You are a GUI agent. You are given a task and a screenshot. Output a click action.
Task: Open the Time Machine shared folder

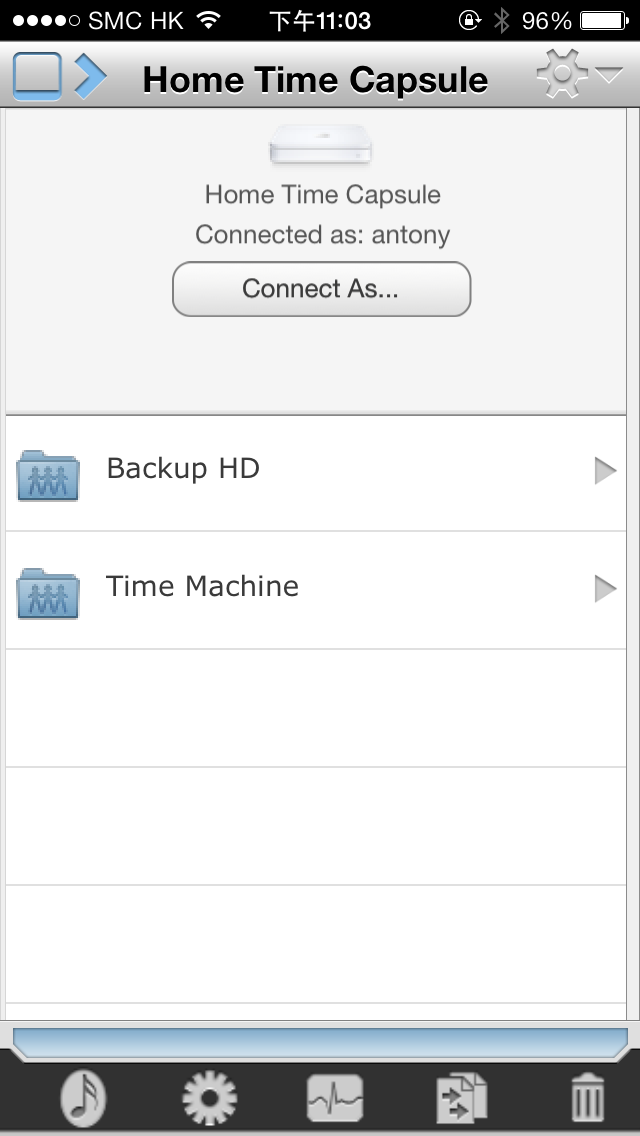316,590
